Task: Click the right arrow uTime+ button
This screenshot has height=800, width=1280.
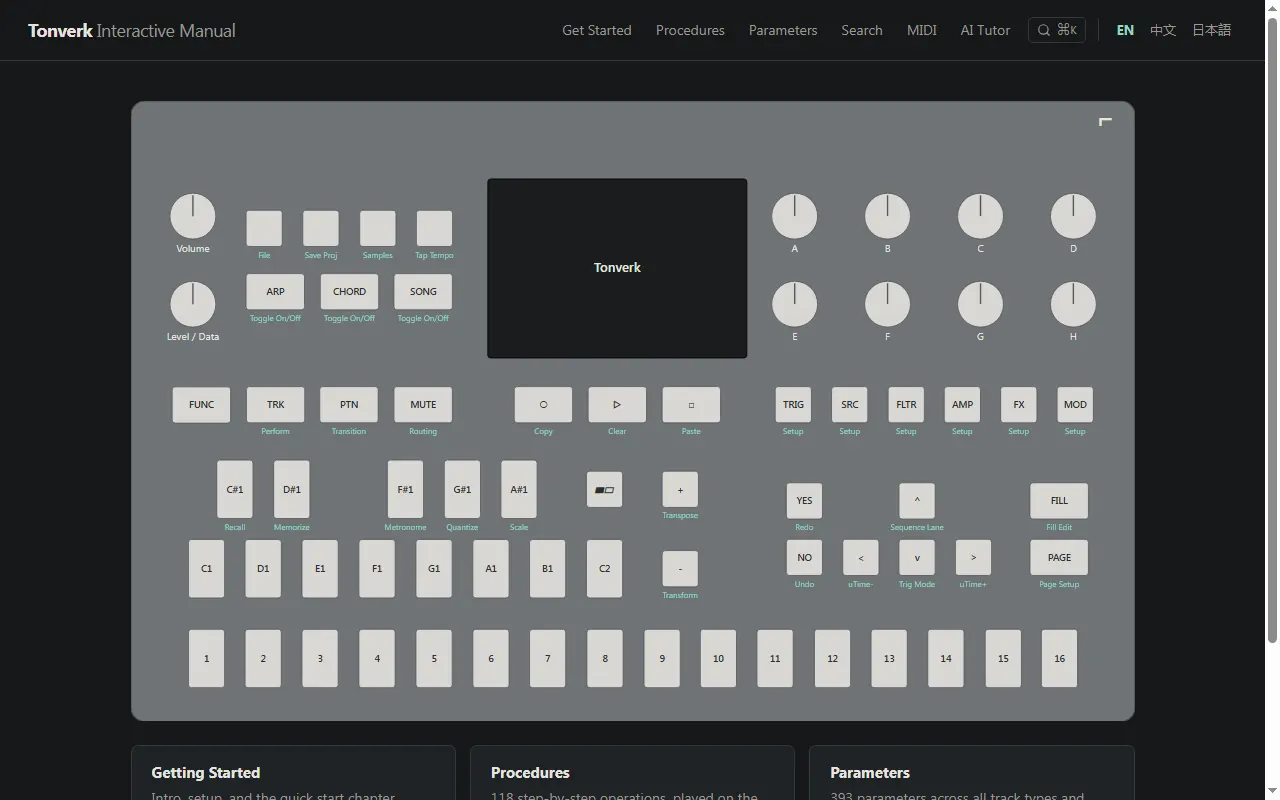Action: [973, 558]
